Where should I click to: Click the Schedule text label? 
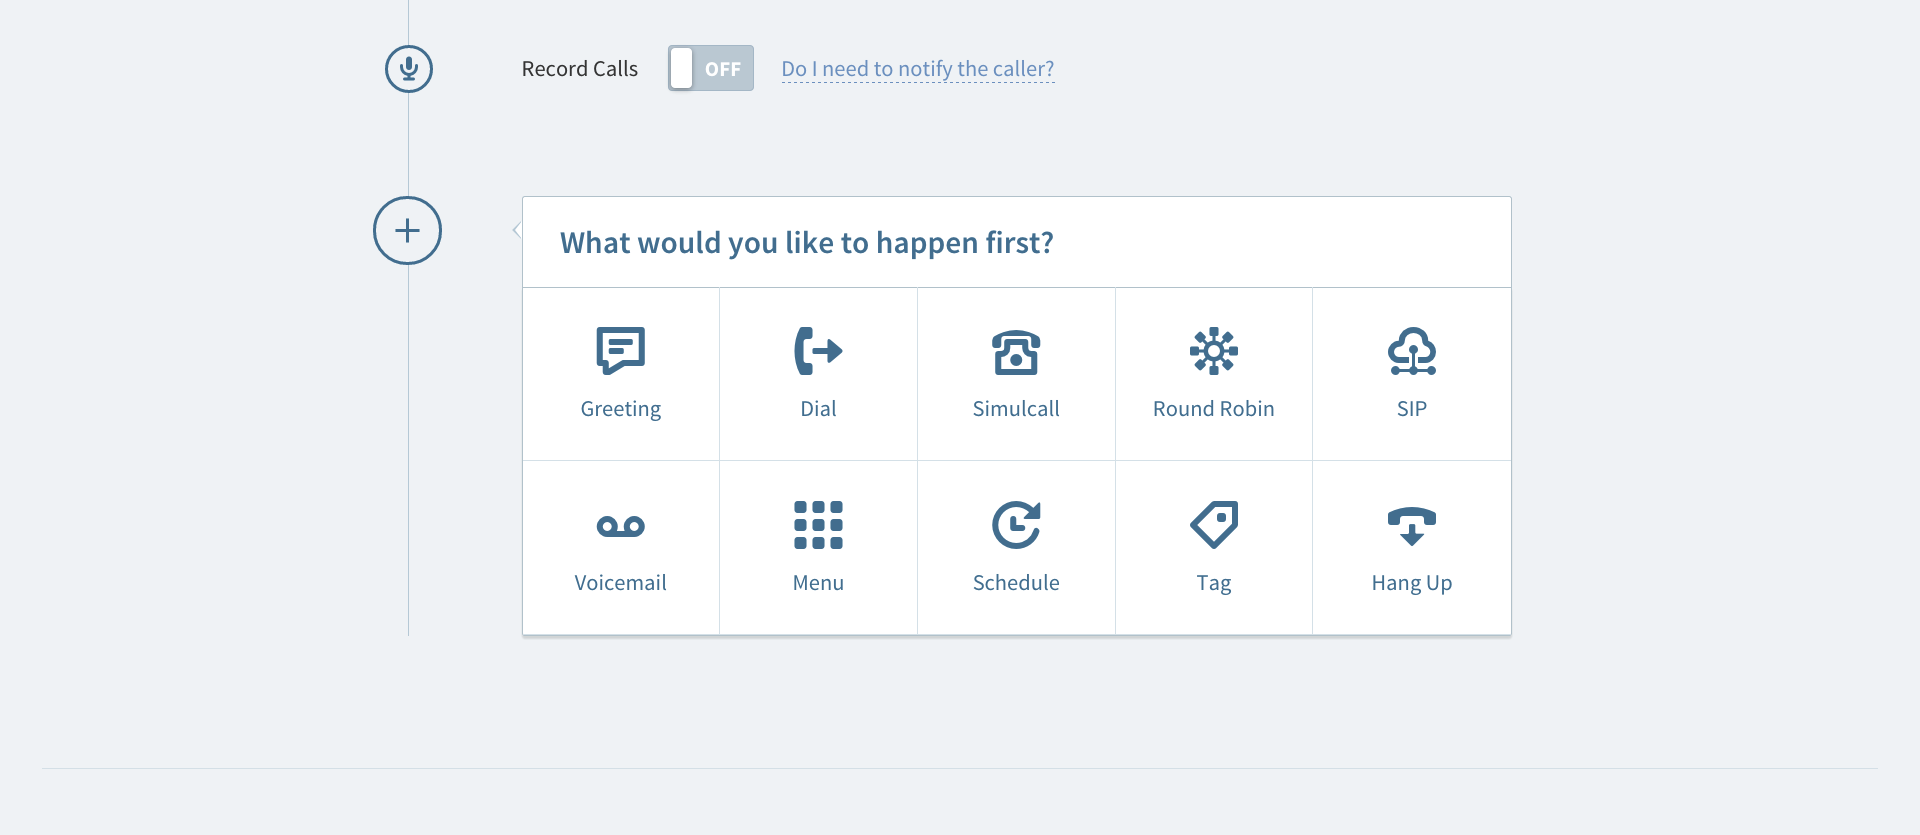click(1016, 583)
